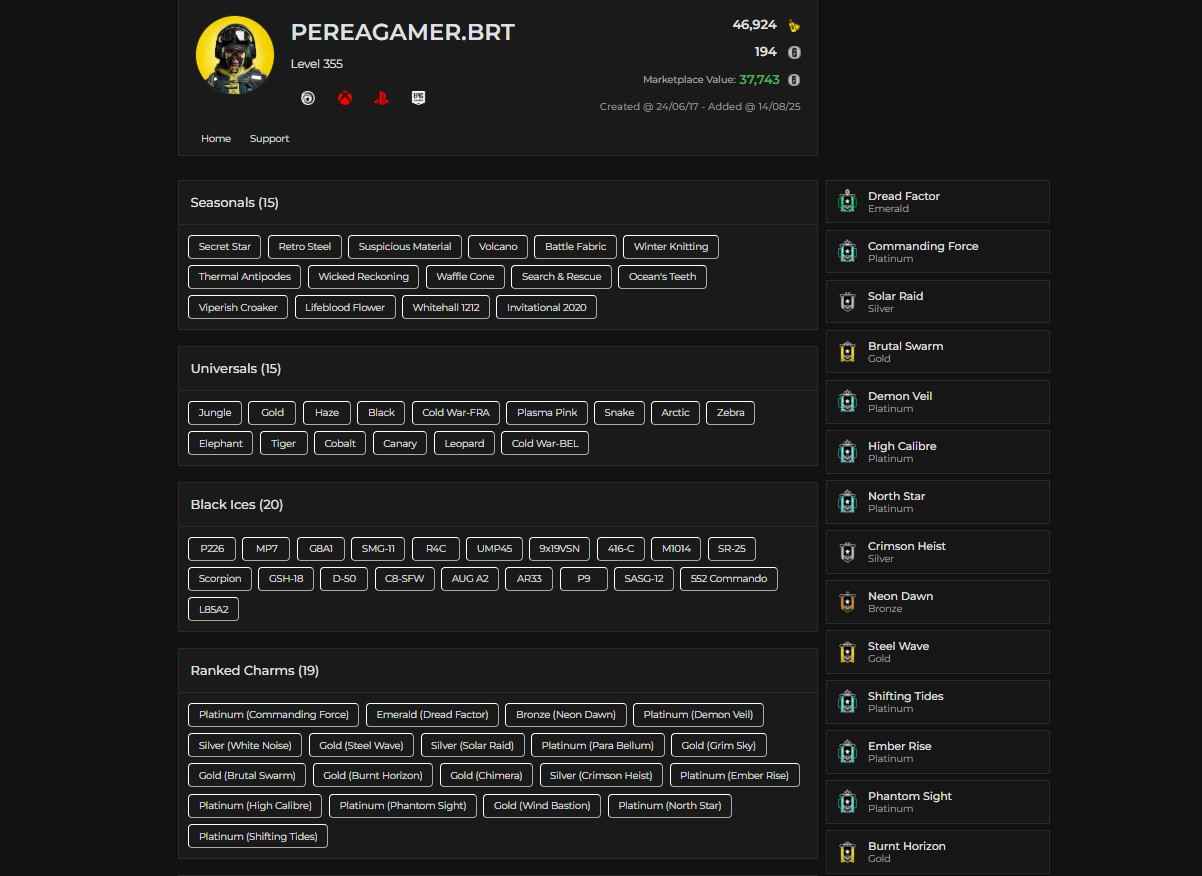
Task: Select the Ubisoft platform icon
Action: click(x=308, y=98)
